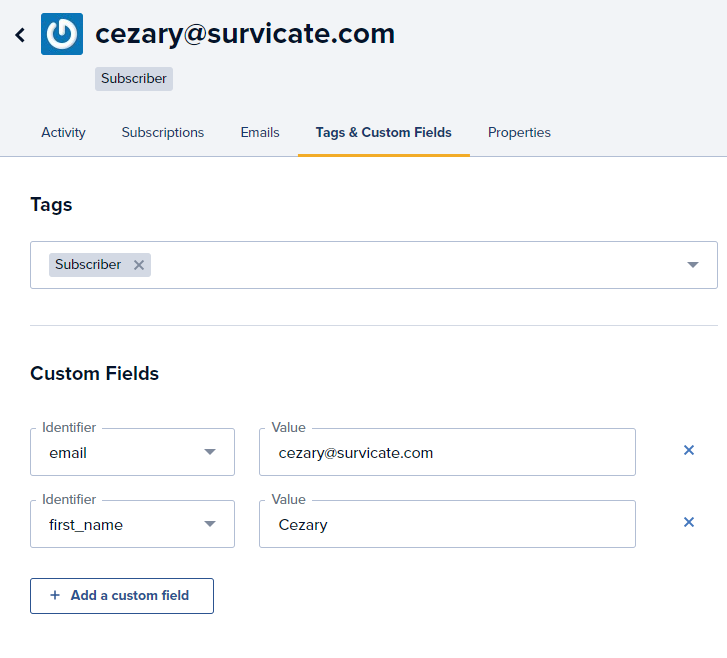Viewport: 727px width, 658px height.
Task: Expand the first_name Identifier dropdown
Action: 210,524
